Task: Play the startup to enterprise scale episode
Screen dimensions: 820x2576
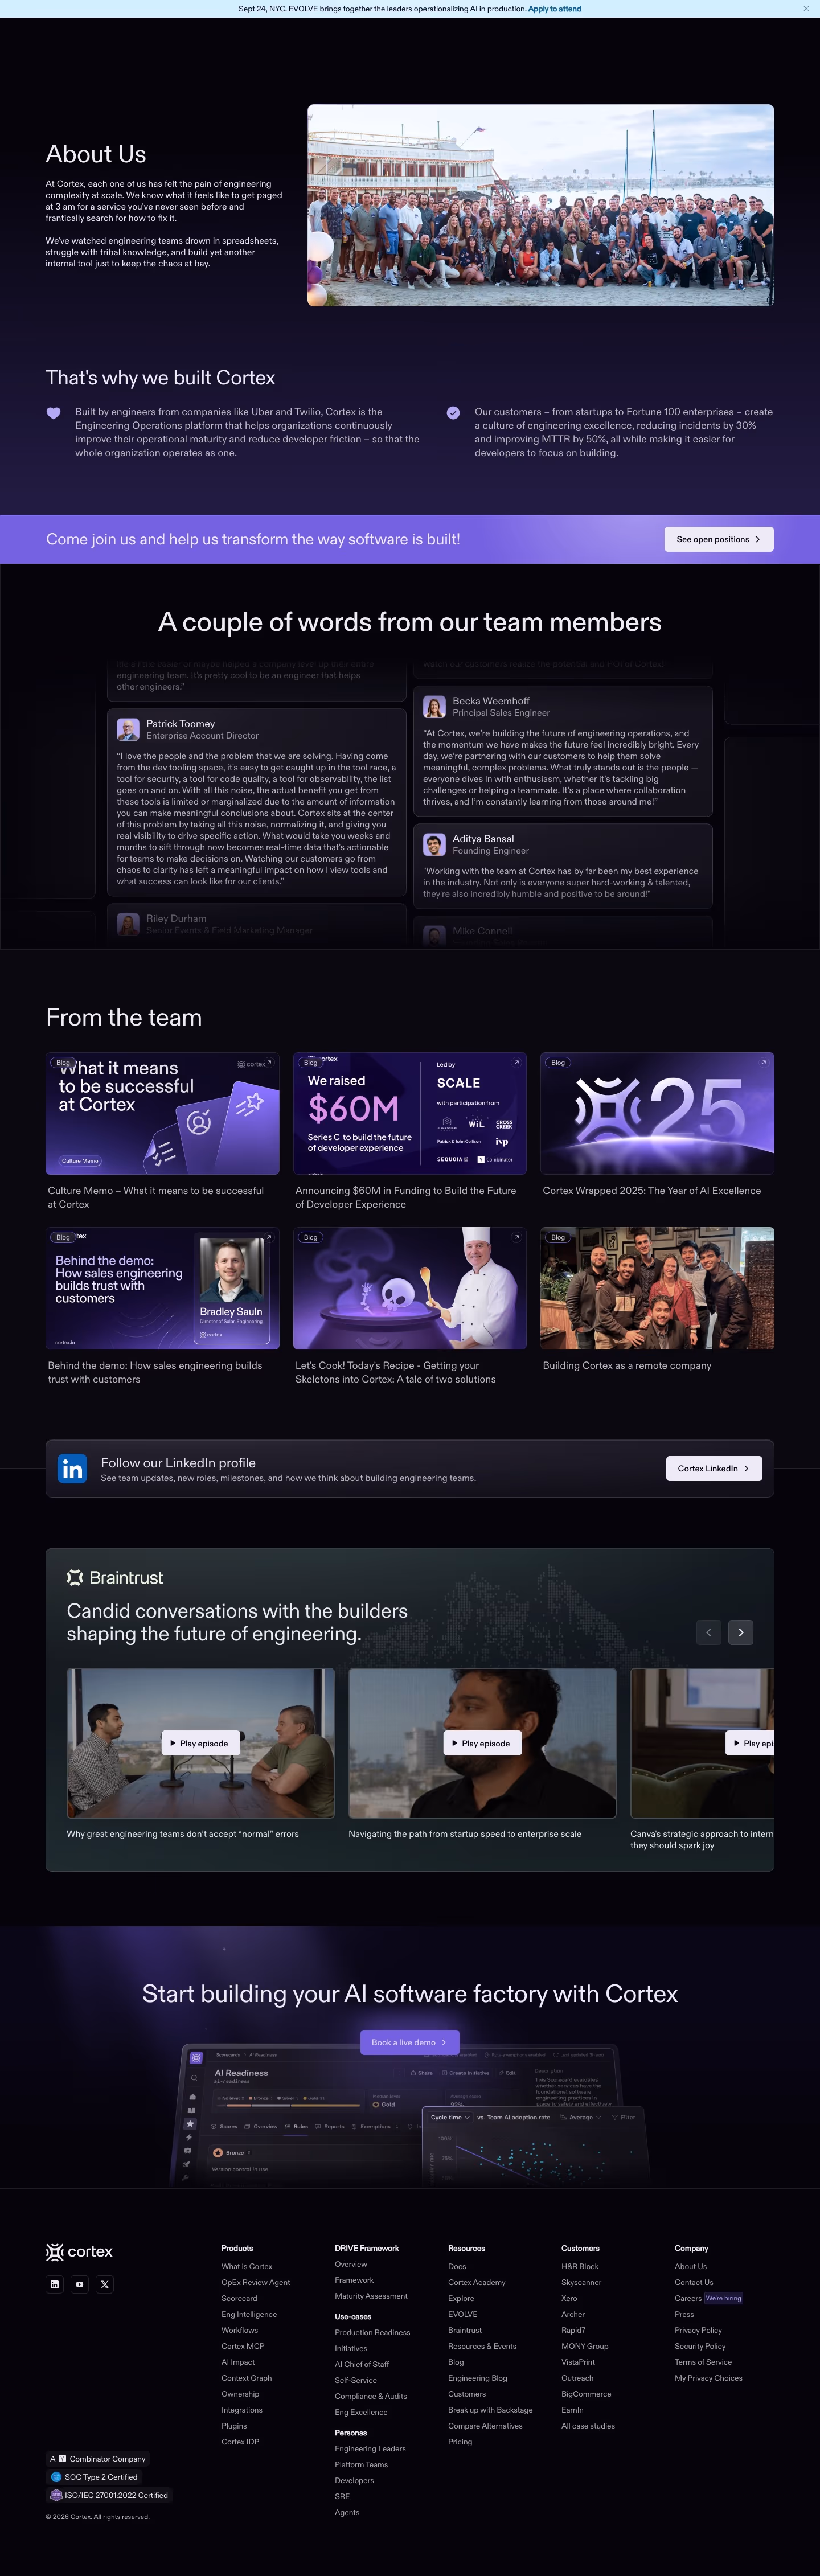Action: (x=483, y=1743)
